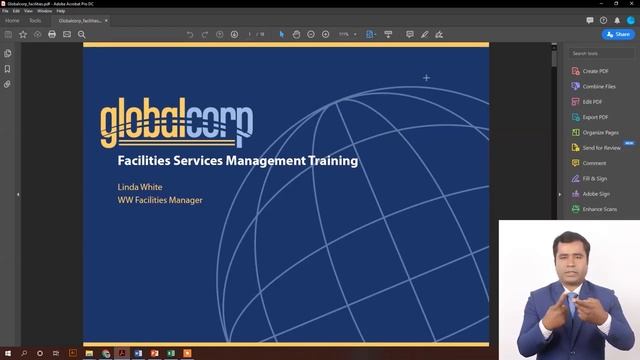Open the find text magnifier
The image size is (640, 360).
coord(82,35)
